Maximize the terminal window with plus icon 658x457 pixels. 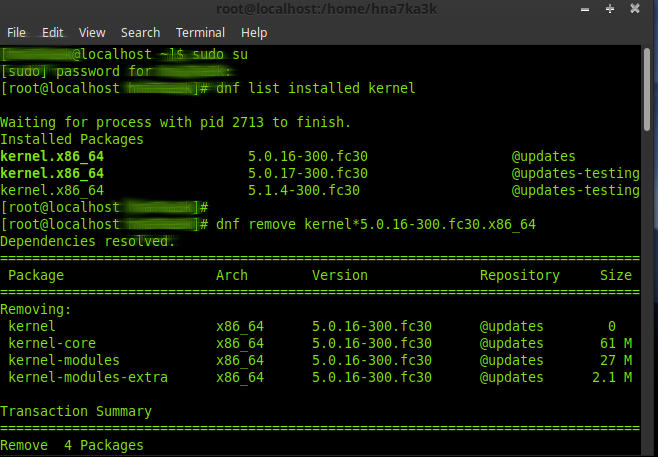click(x=610, y=9)
